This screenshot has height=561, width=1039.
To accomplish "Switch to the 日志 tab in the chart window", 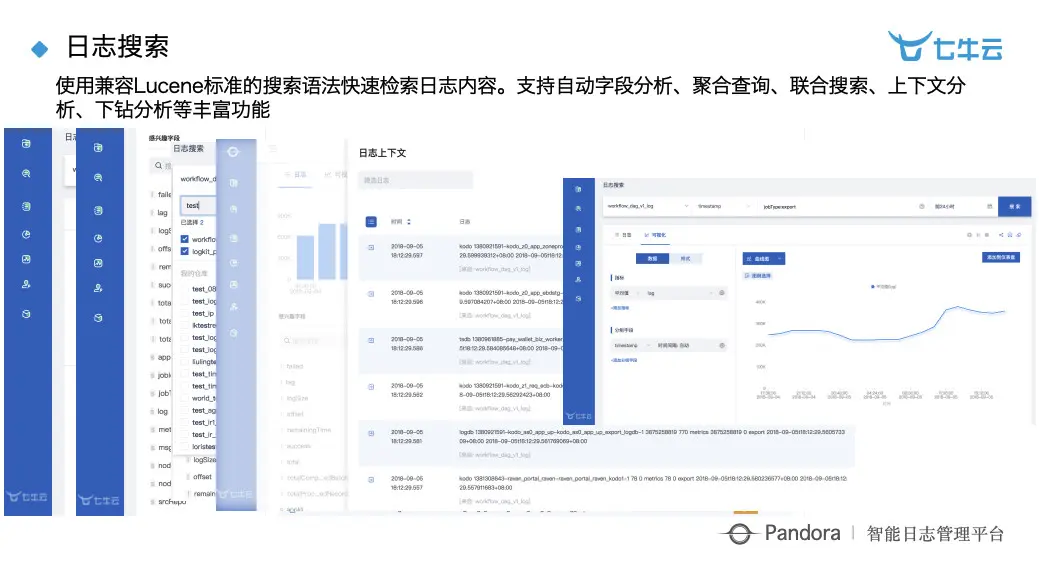I will point(624,235).
